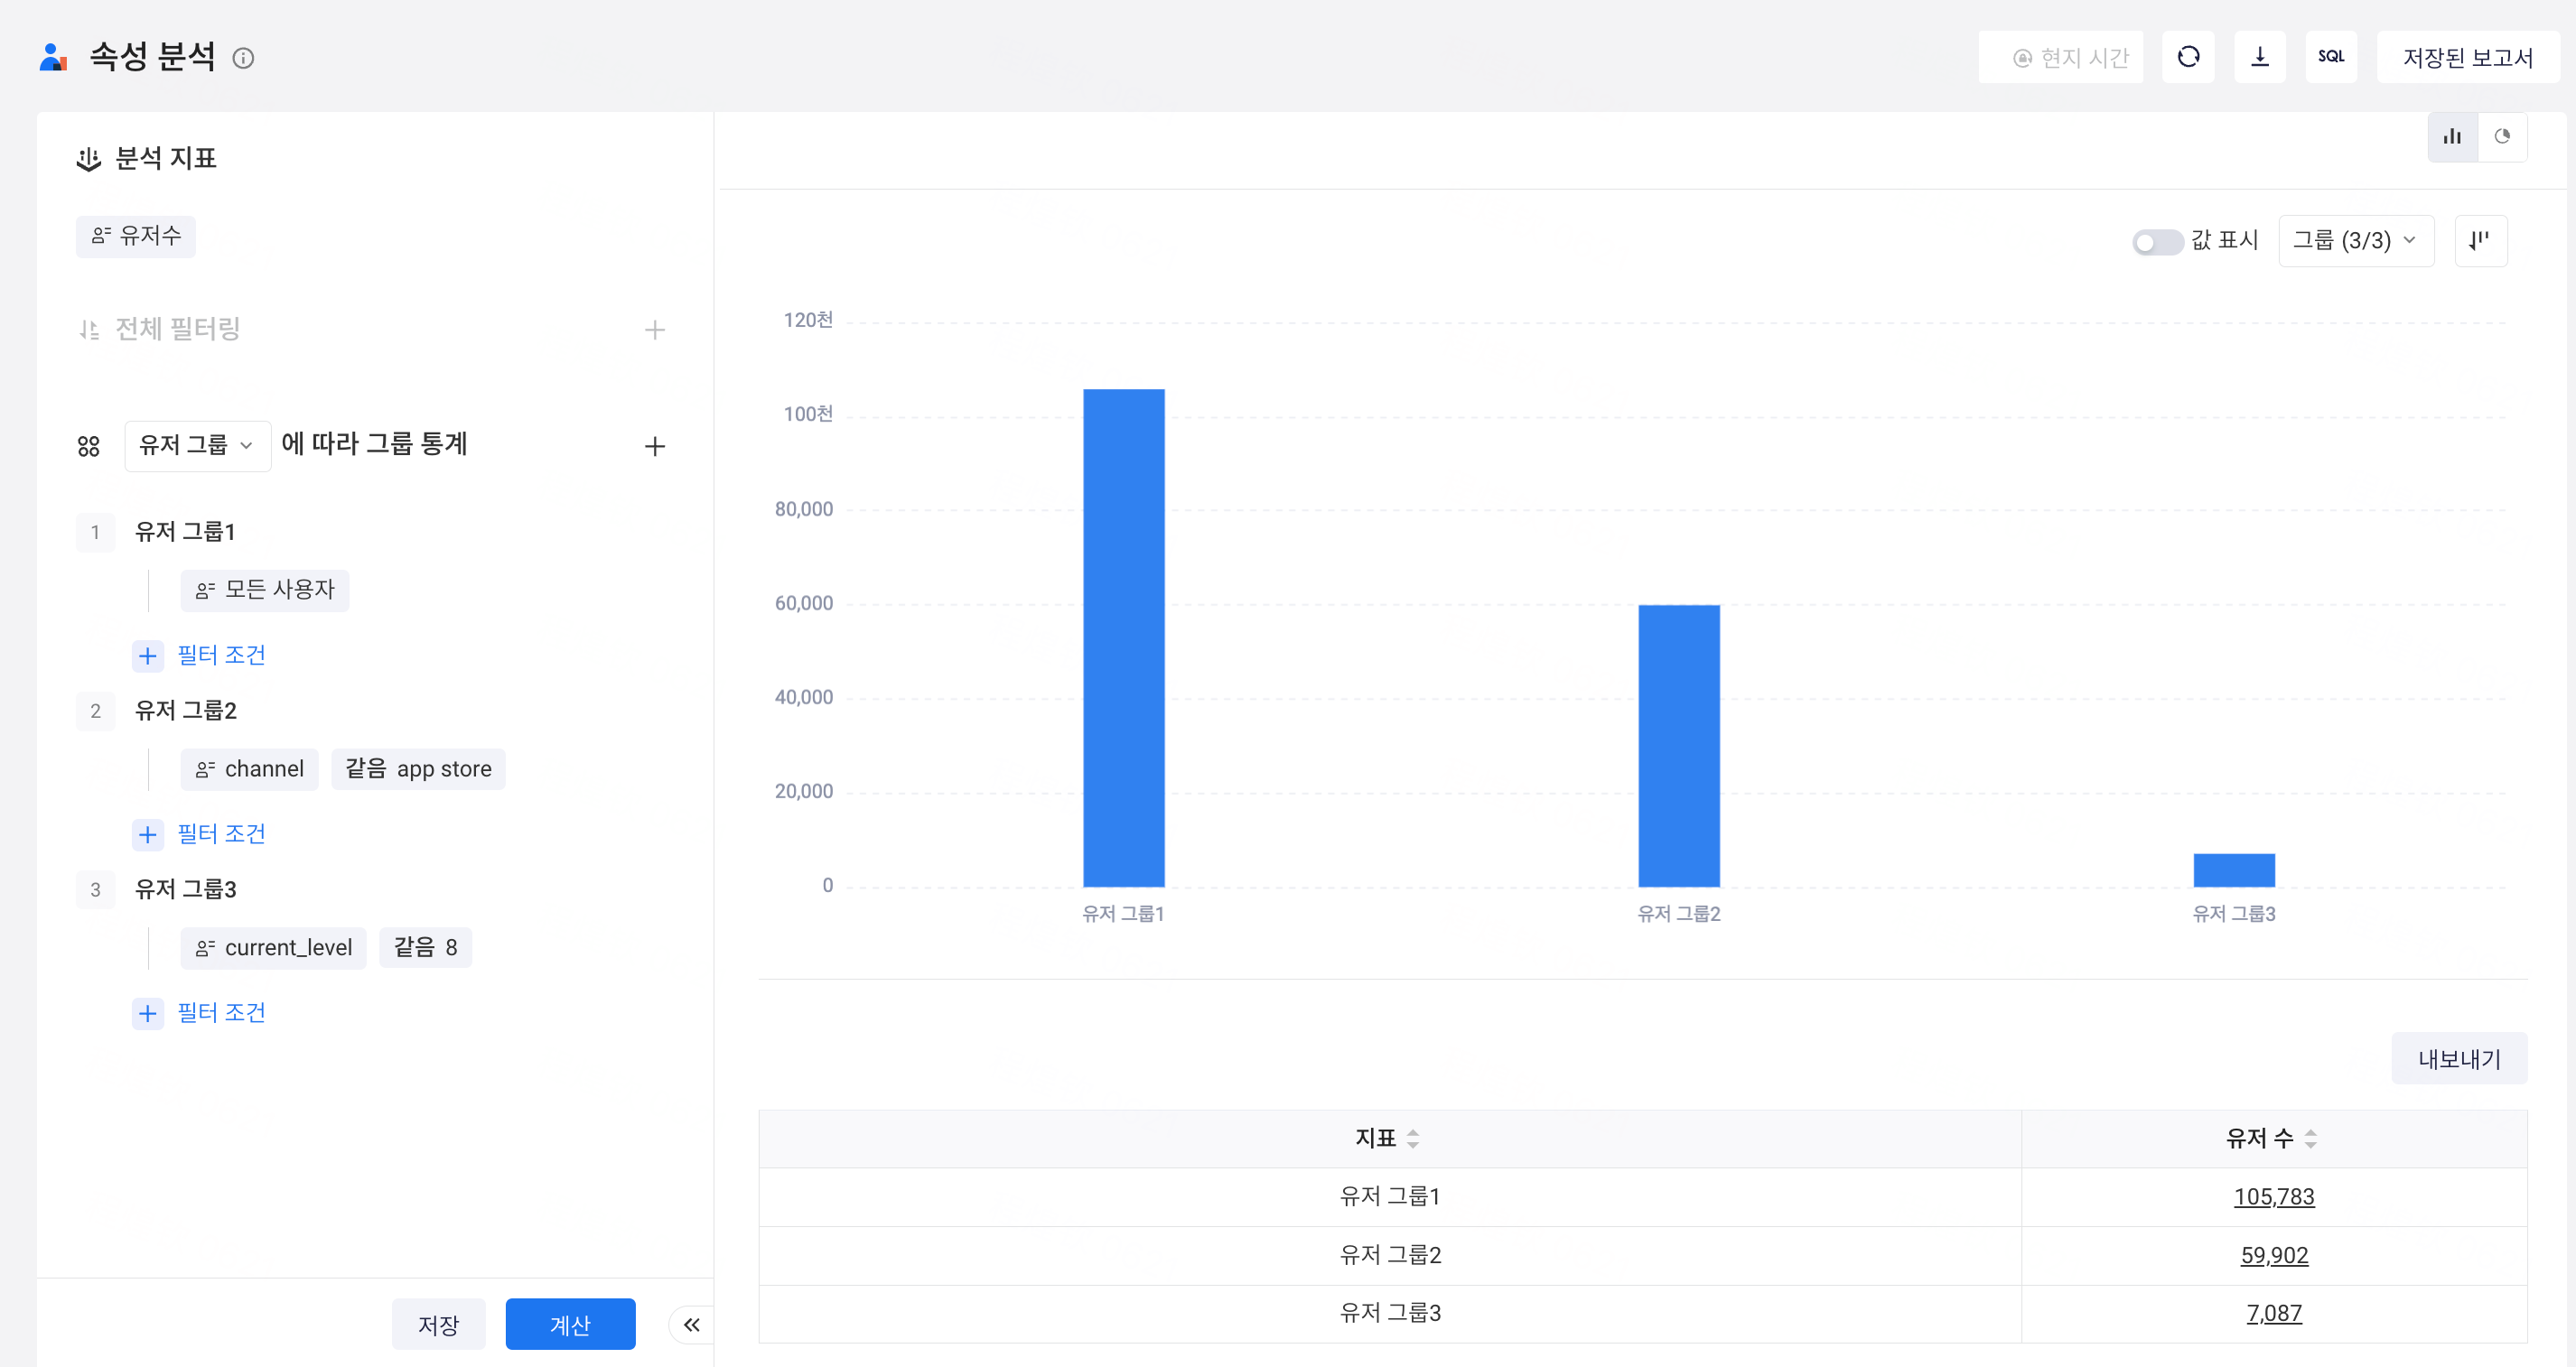Screen dimensions: 2576x1367
Task: Switch to bar chart view
Action: [2452, 137]
